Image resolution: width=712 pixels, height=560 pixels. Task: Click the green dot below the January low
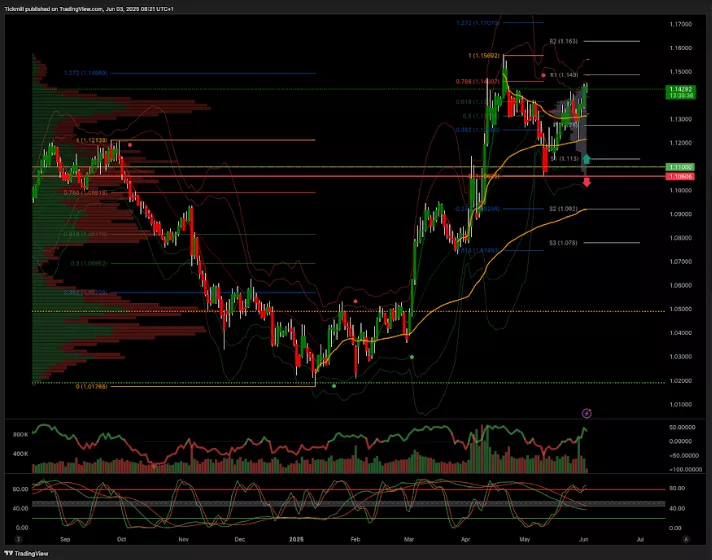pyautogui.click(x=334, y=385)
